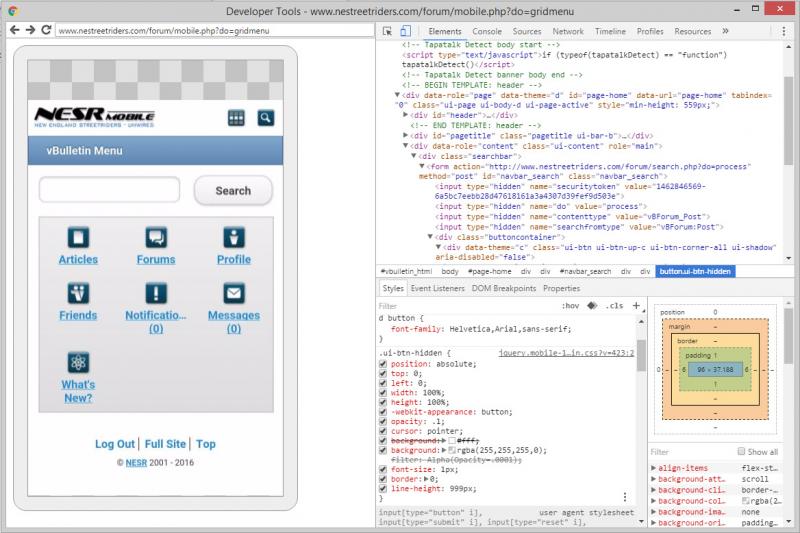Image resolution: width=800 pixels, height=533 pixels.
Task: Enable the Show all checkbox
Action: [x=741, y=451]
